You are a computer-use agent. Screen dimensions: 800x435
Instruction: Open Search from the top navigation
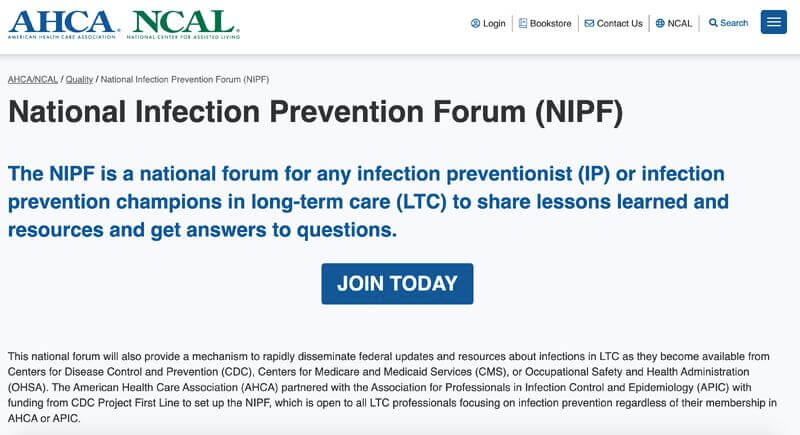(734, 23)
